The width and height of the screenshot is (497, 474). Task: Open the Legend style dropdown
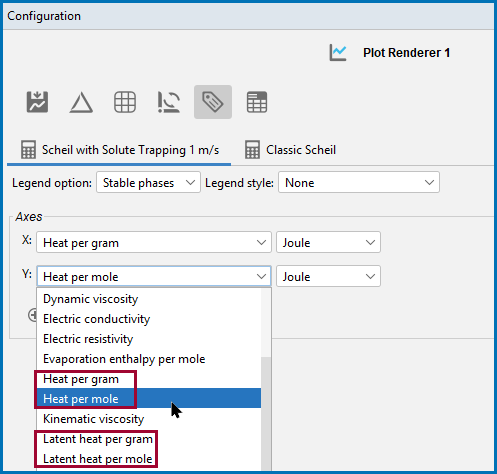(359, 182)
